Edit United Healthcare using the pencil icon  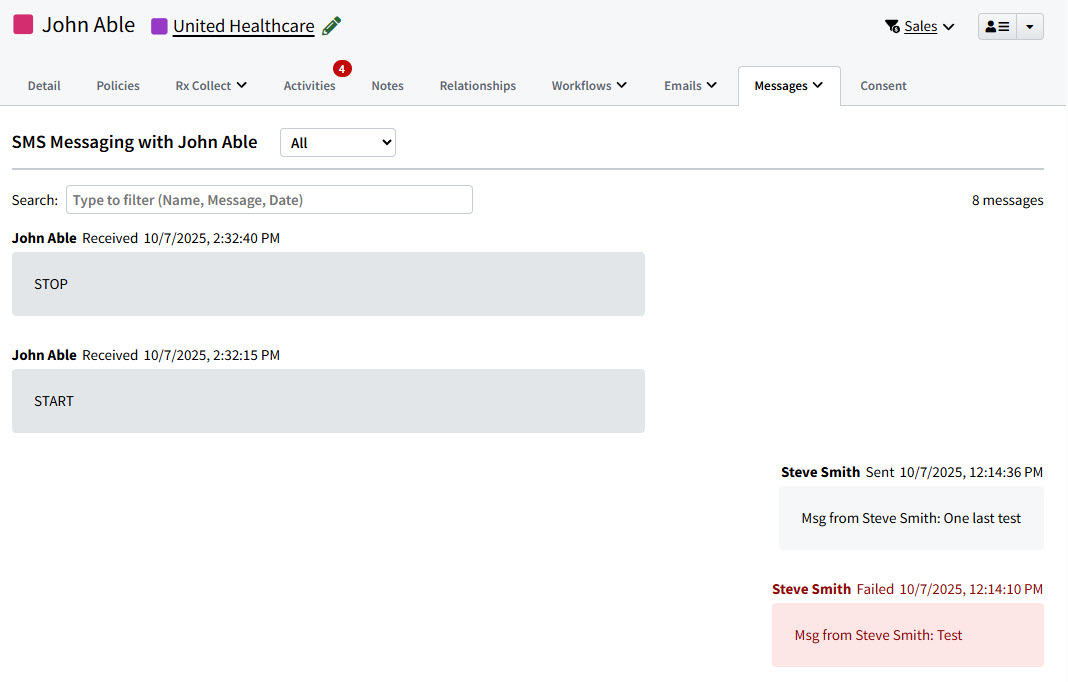pyautogui.click(x=331, y=26)
